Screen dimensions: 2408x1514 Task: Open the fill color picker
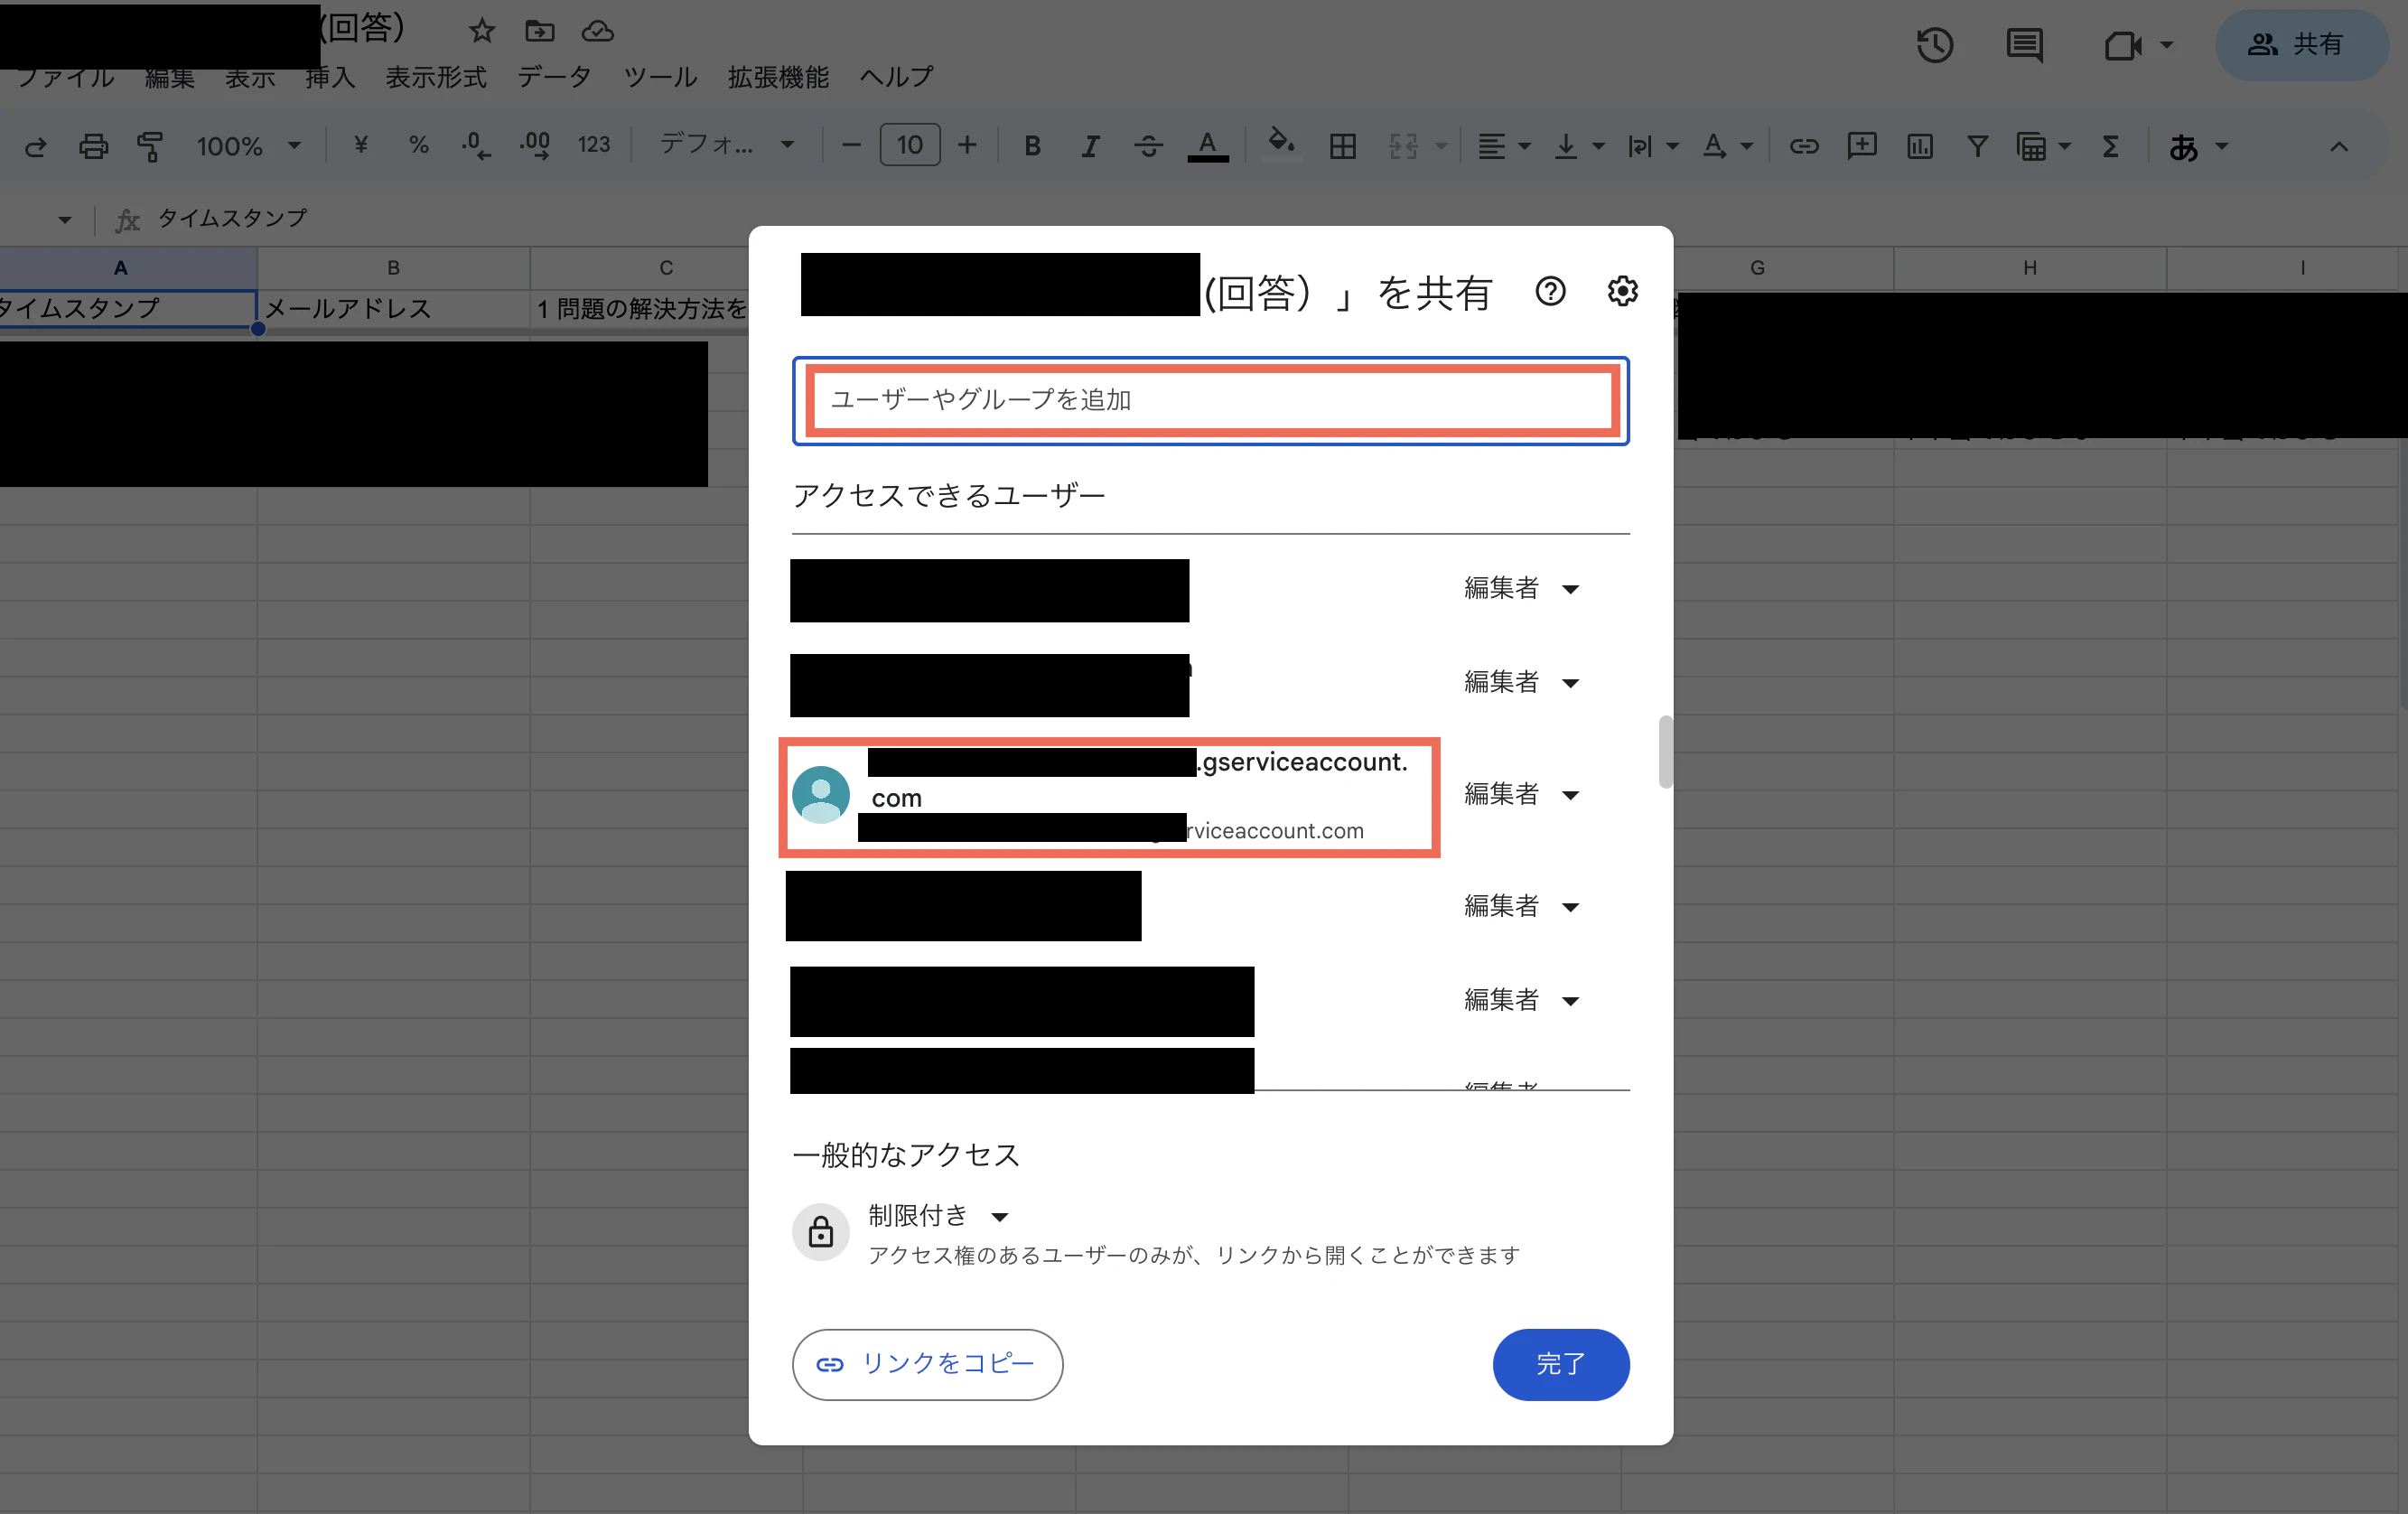(x=1281, y=145)
